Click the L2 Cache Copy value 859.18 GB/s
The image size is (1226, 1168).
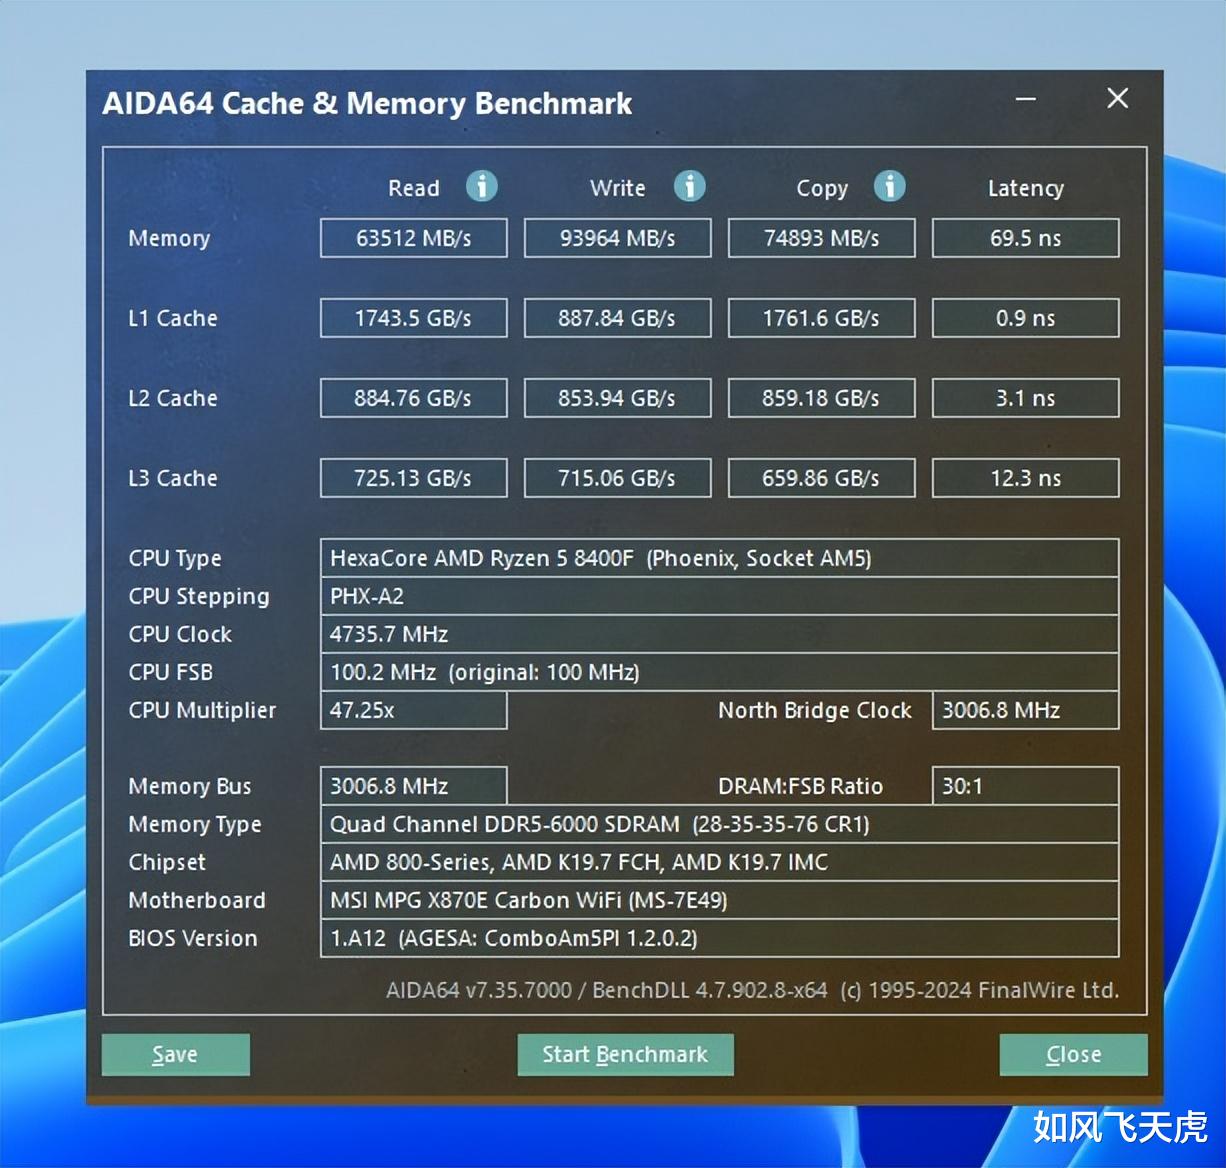(822, 398)
